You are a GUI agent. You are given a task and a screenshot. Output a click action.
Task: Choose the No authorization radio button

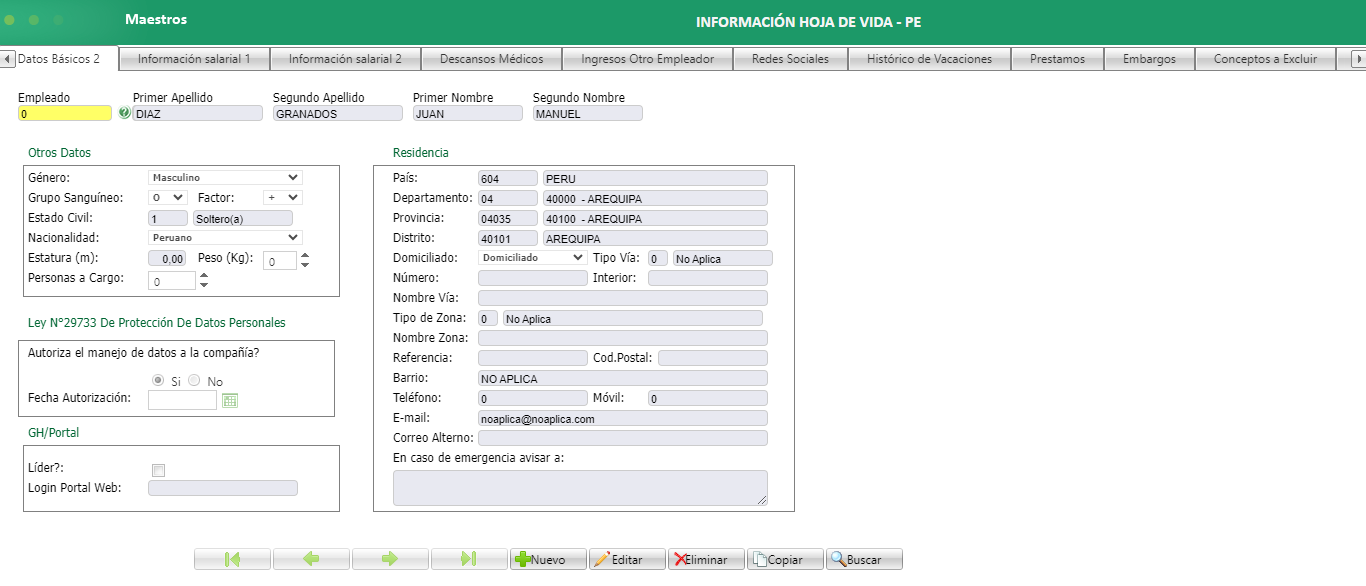coord(195,380)
